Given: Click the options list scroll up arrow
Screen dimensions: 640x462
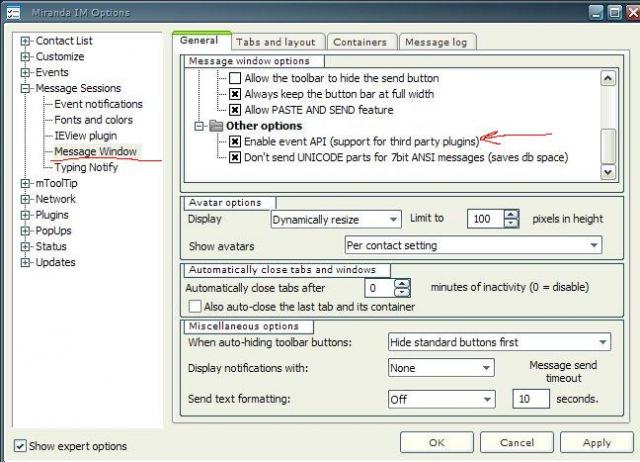Looking at the screenshot, I should coord(608,78).
